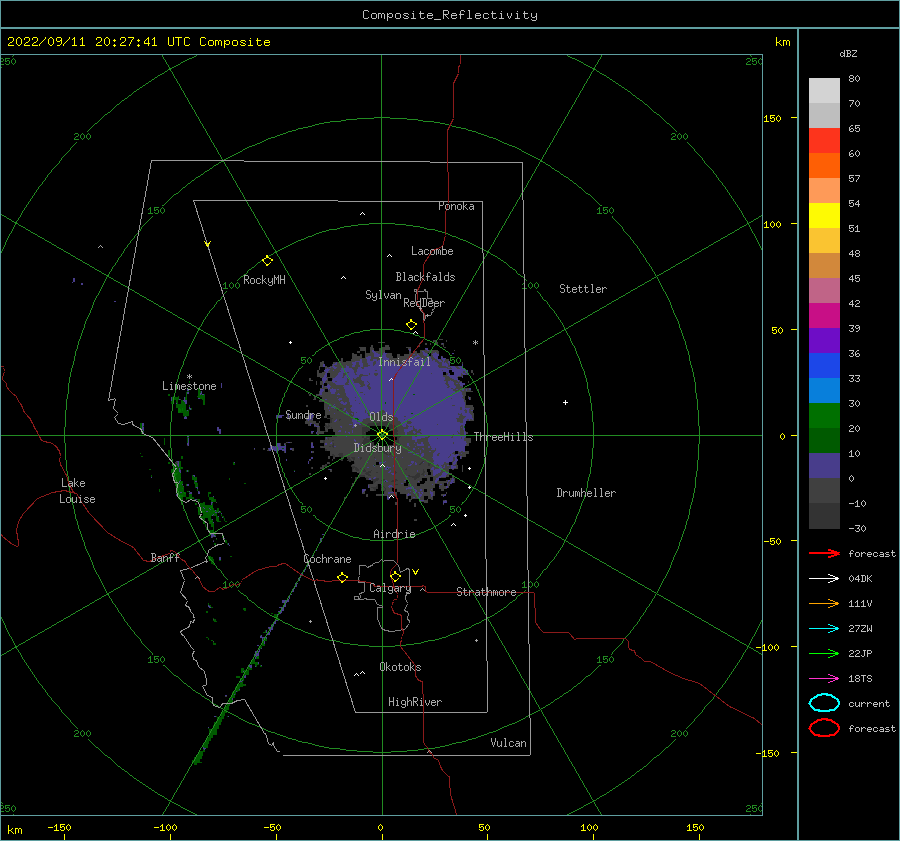Click the Strathmore label
This screenshot has height=841, width=900.
(x=486, y=592)
